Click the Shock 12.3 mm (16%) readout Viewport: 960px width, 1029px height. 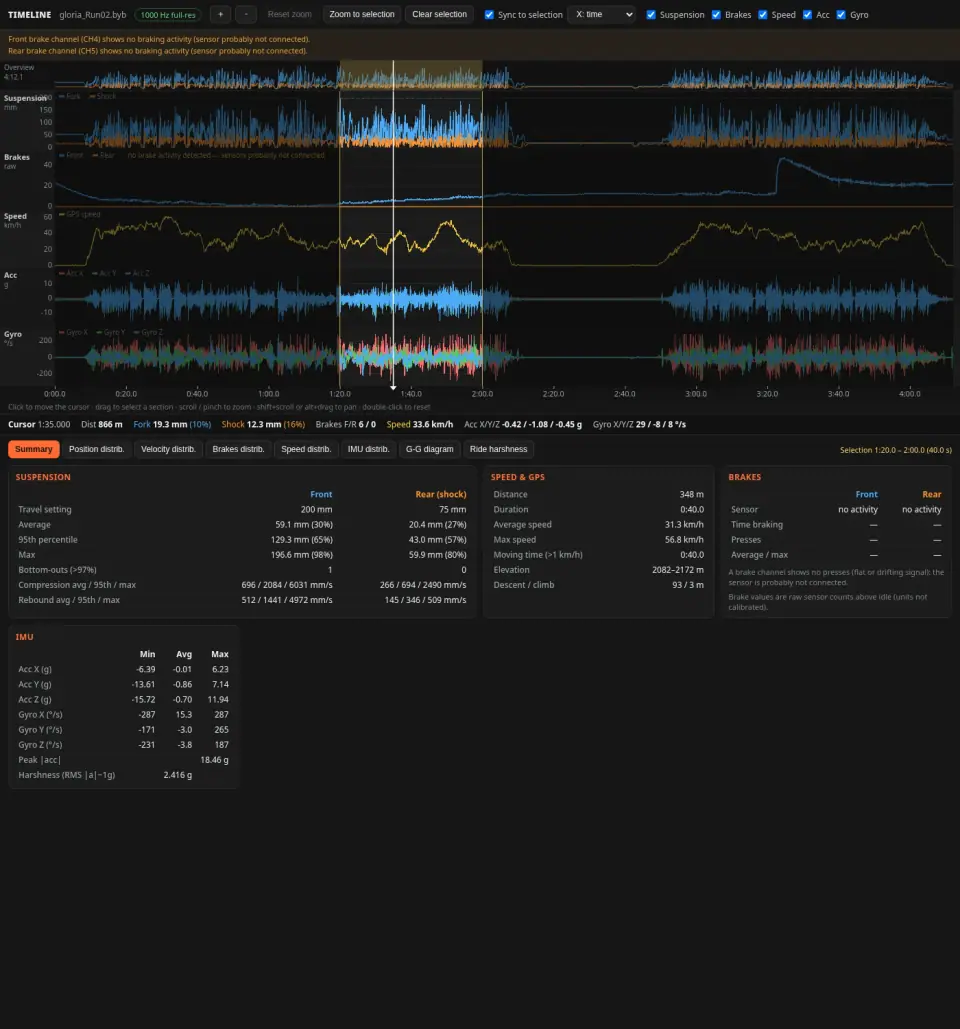263,425
